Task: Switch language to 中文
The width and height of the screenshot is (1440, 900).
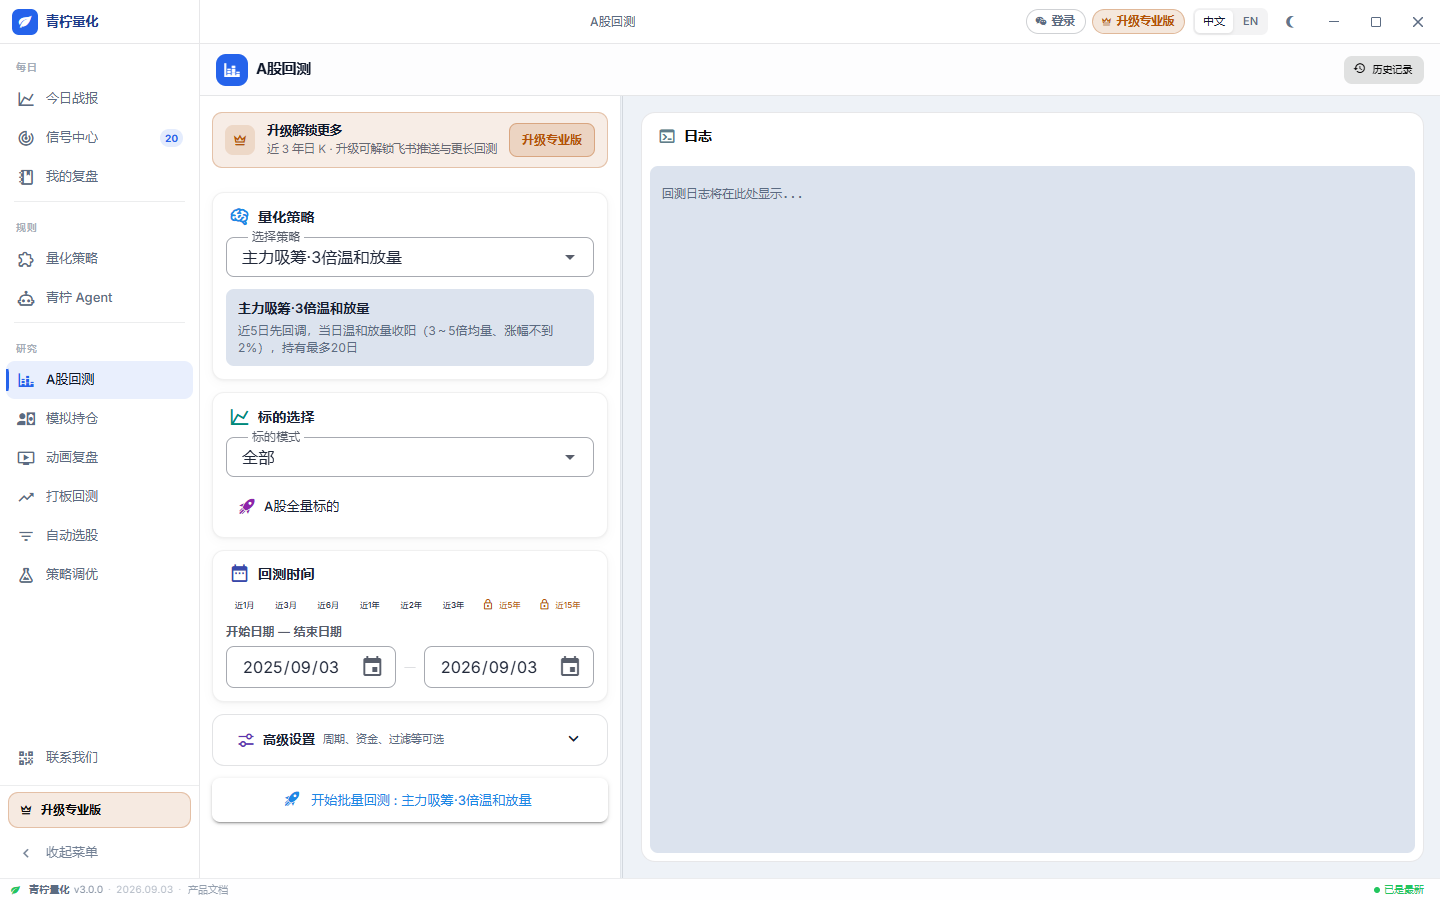Action: (1214, 21)
